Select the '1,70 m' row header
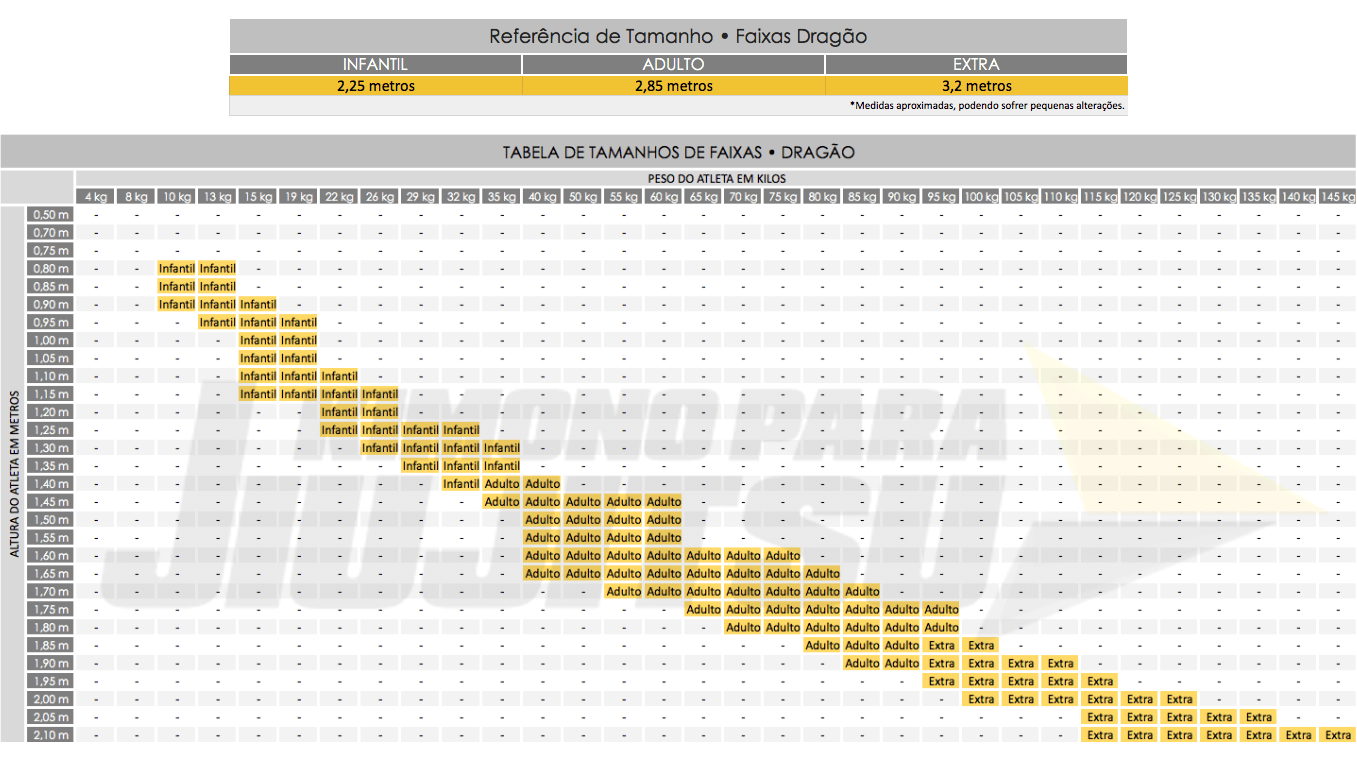This screenshot has width=1357, height=758. click(x=50, y=592)
